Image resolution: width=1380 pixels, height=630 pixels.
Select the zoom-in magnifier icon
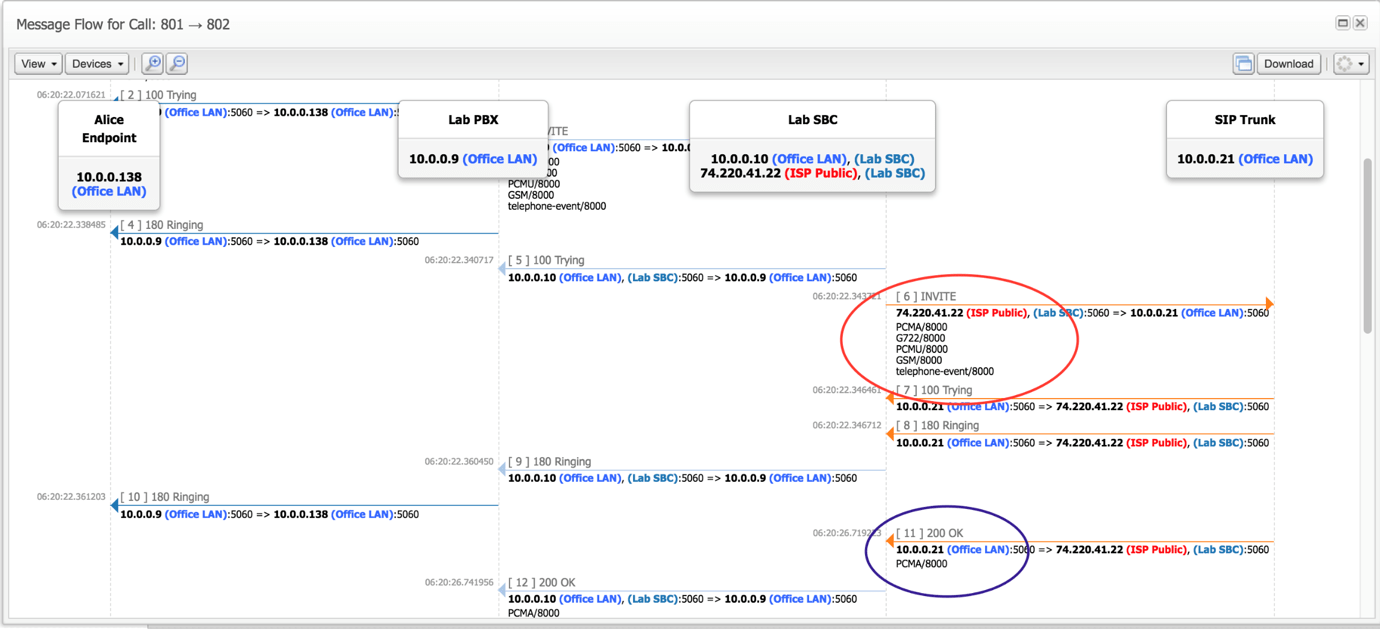pos(153,63)
